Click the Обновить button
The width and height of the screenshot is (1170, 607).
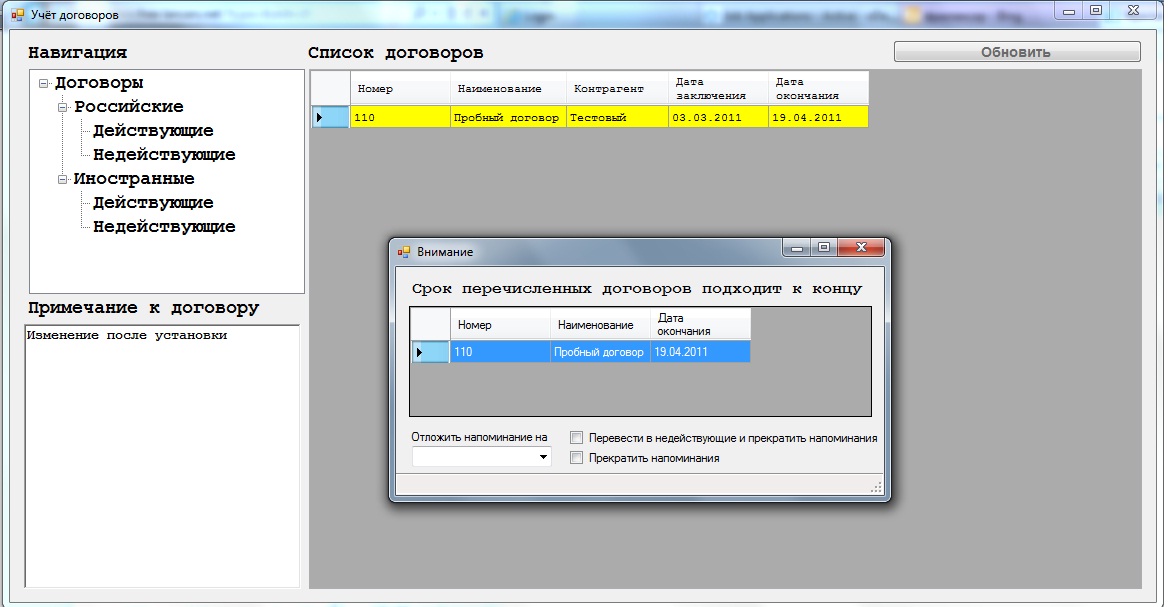tap(1015, 50)
